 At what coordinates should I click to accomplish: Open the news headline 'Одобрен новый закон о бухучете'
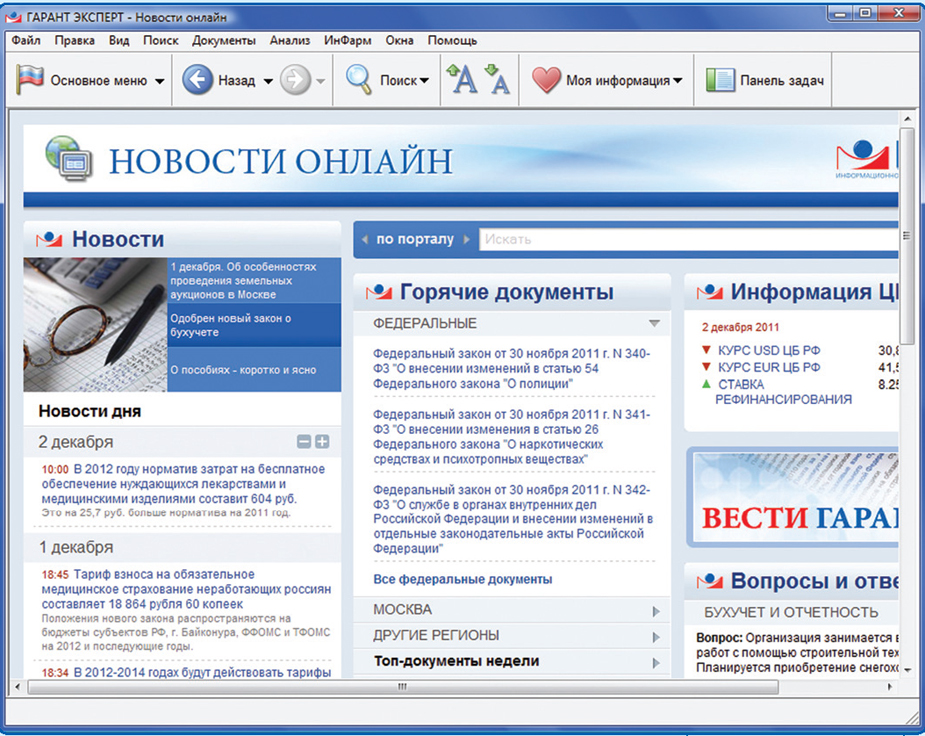coord(230,325)
